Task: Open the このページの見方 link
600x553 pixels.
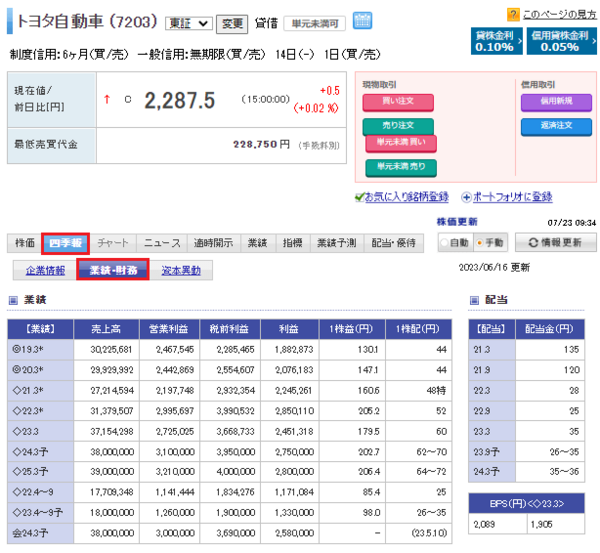Action: 559,15
